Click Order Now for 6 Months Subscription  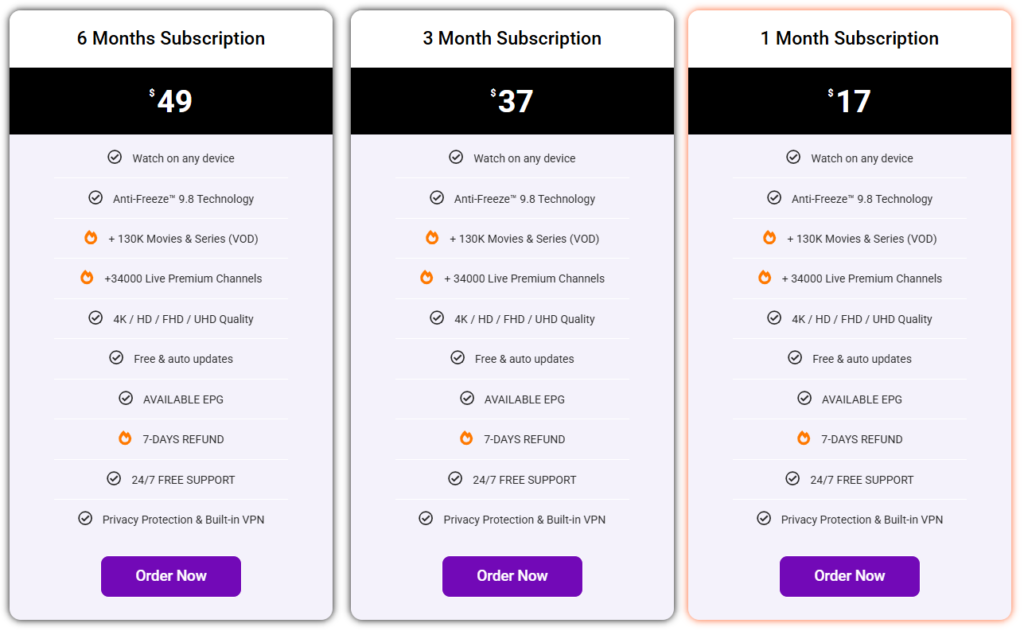(x=171, y=576)
